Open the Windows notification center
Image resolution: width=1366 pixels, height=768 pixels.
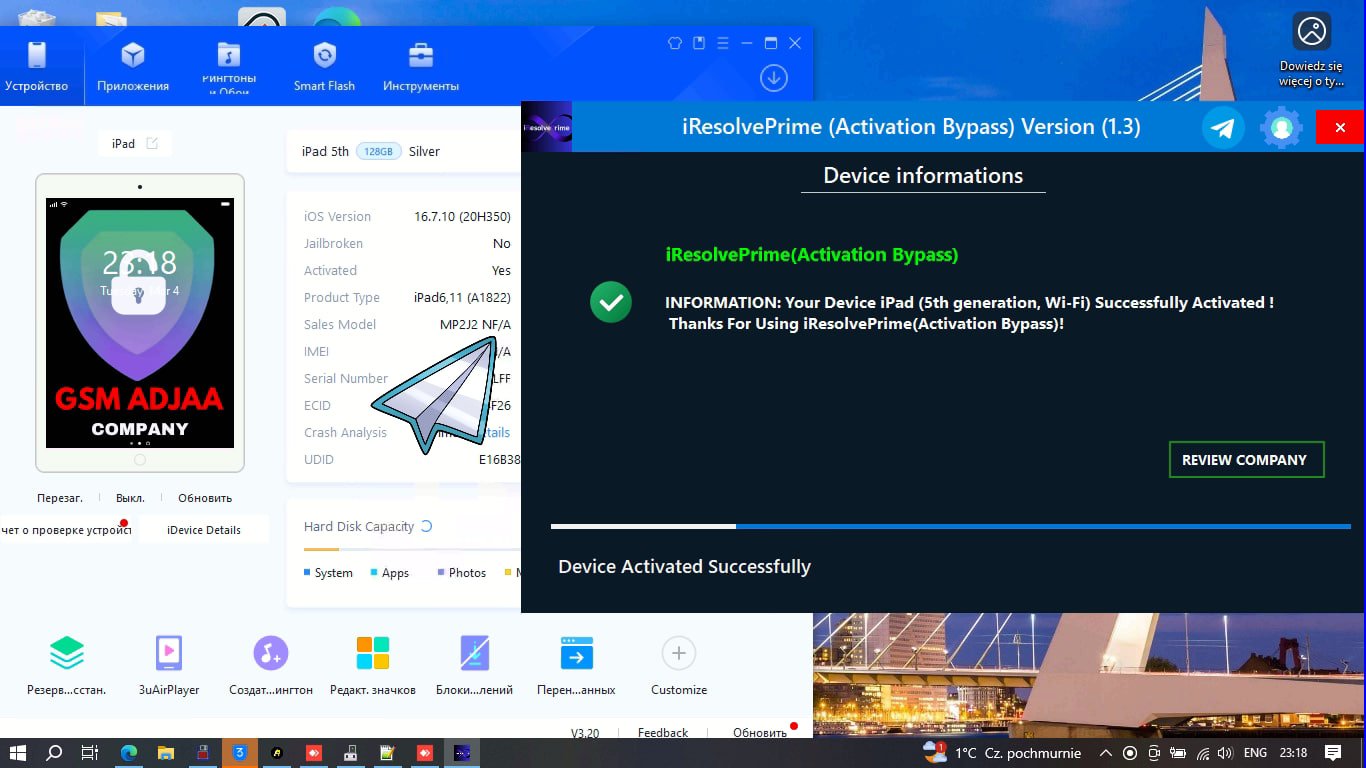point(1333,753)
